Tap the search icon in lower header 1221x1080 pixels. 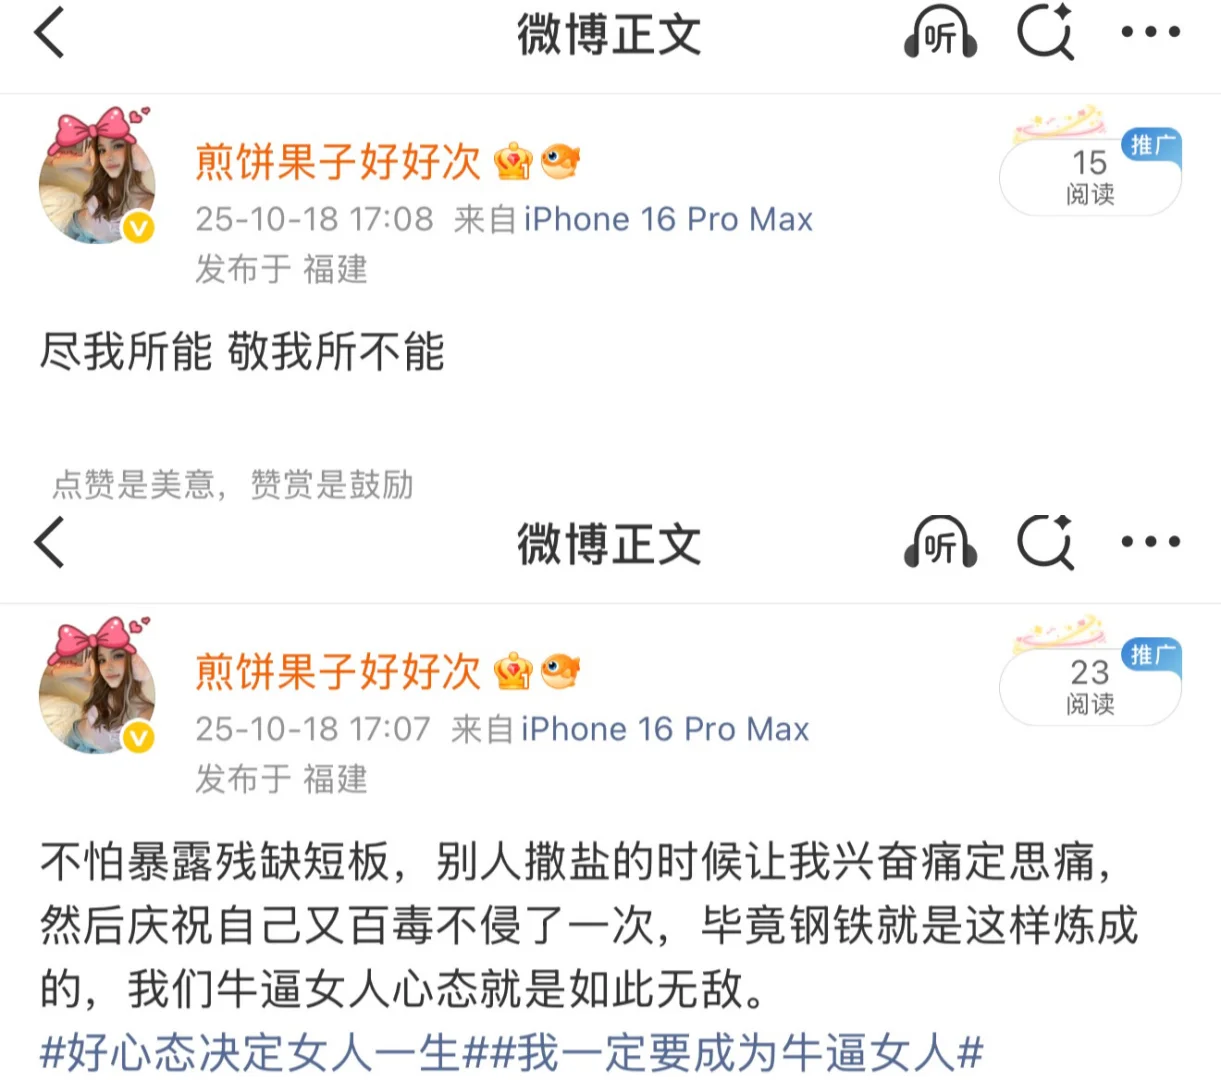pos(1045,542)
